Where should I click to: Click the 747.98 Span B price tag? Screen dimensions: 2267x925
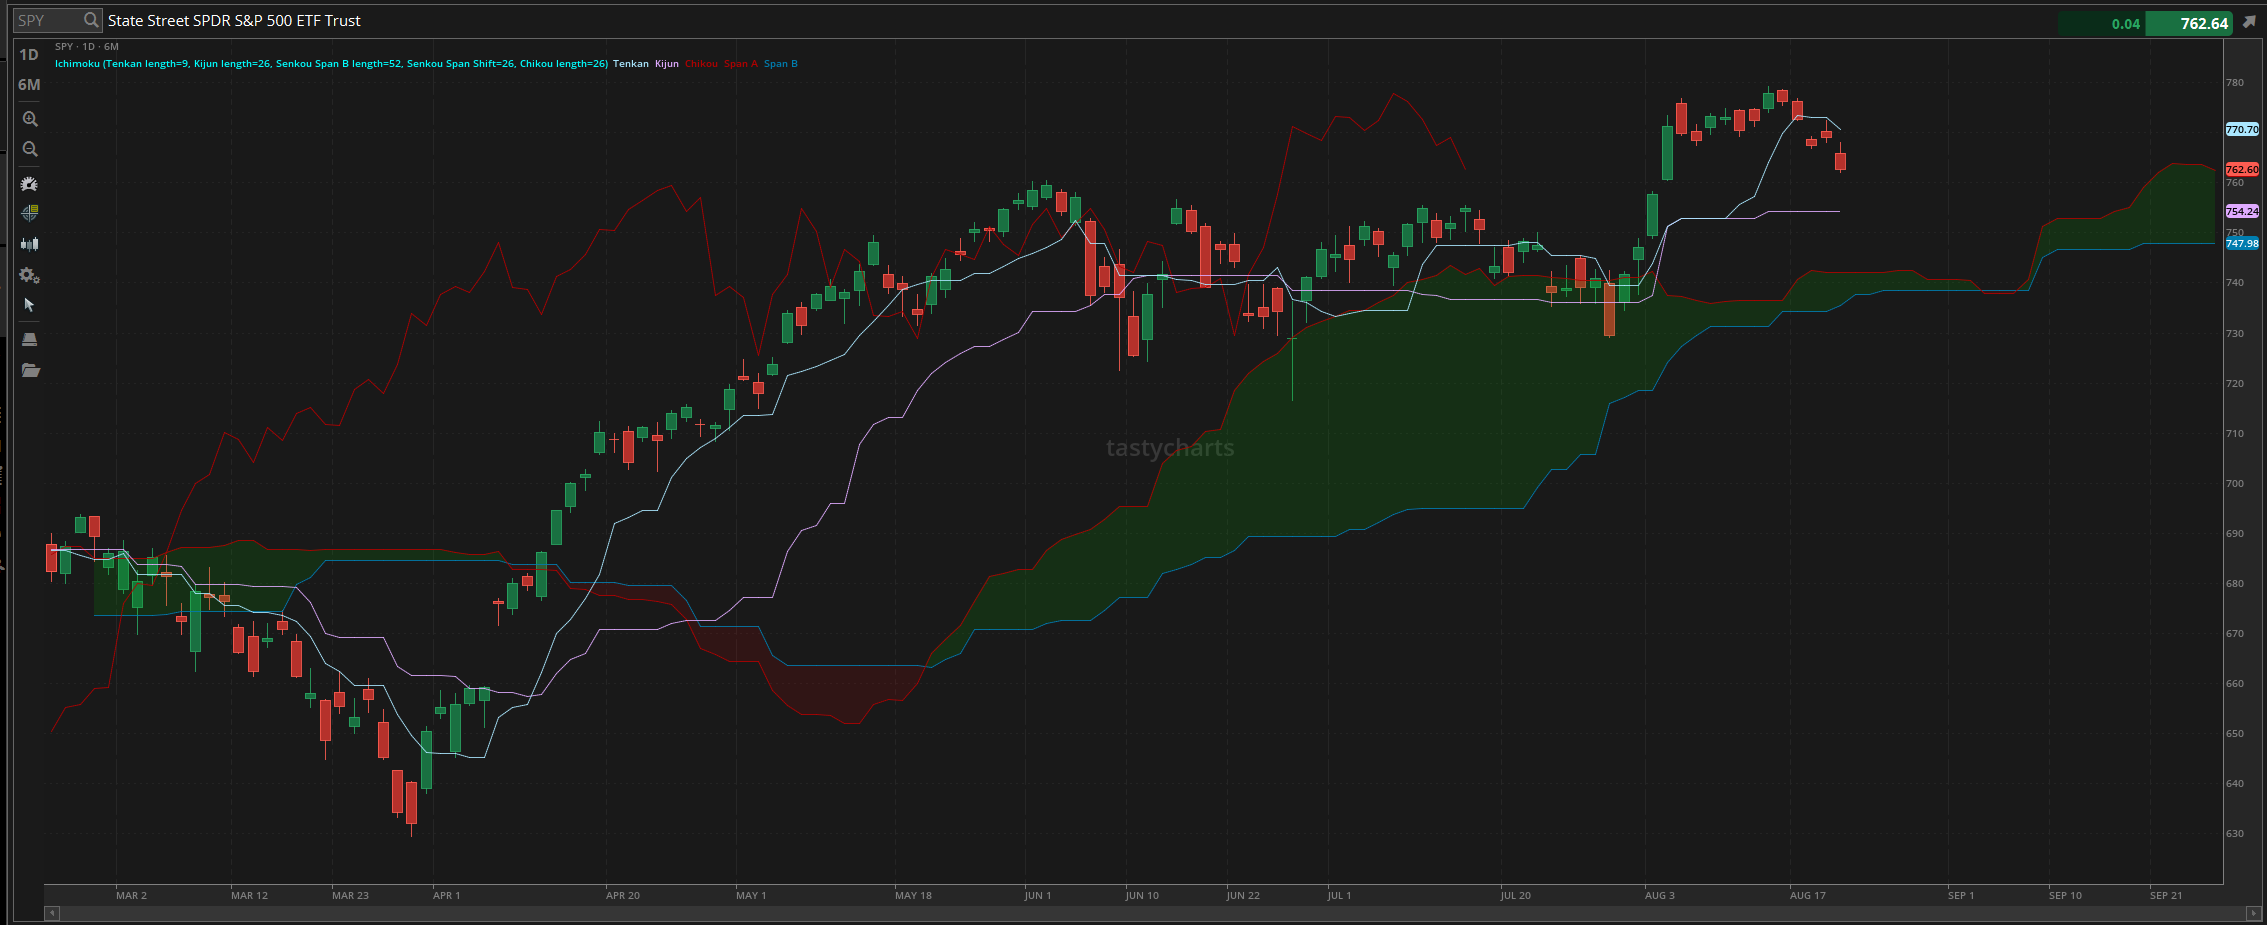(2242, 244)
